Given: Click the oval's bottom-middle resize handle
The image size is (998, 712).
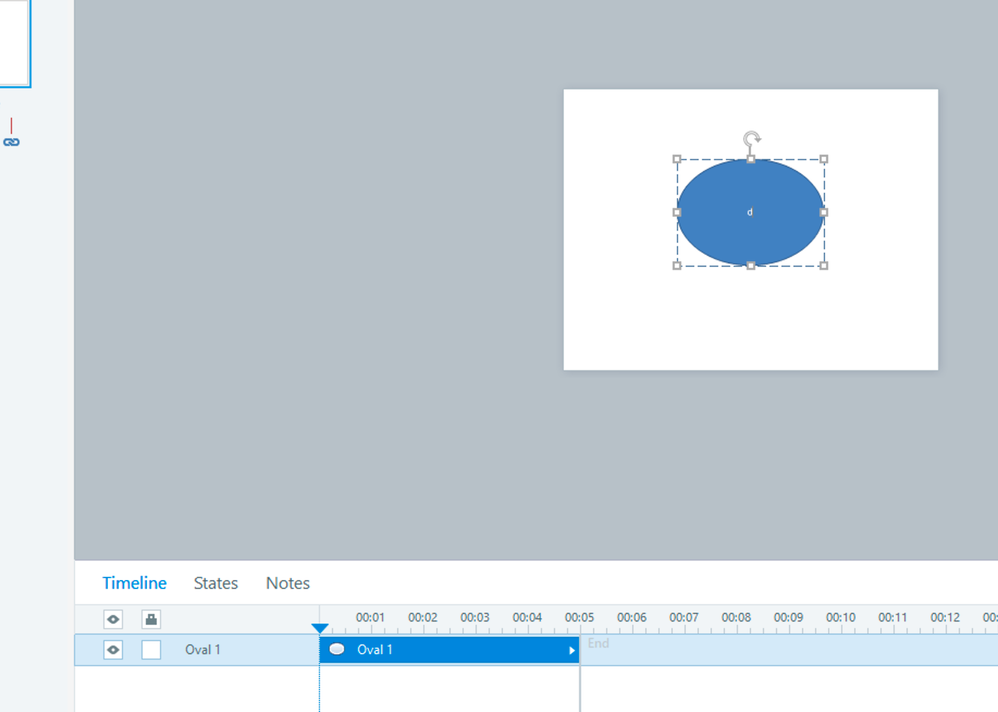Looking at the screenshot, I should [x=751, y=265].
